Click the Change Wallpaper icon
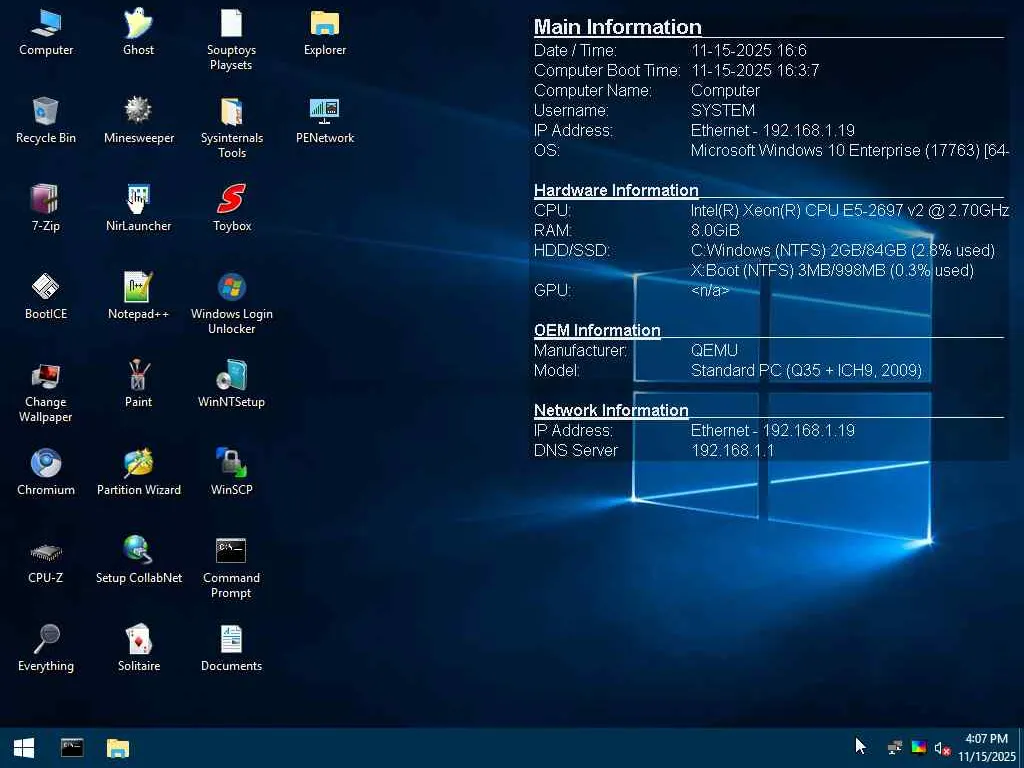Screen dimensions: 1024x768 click(46, 392)
